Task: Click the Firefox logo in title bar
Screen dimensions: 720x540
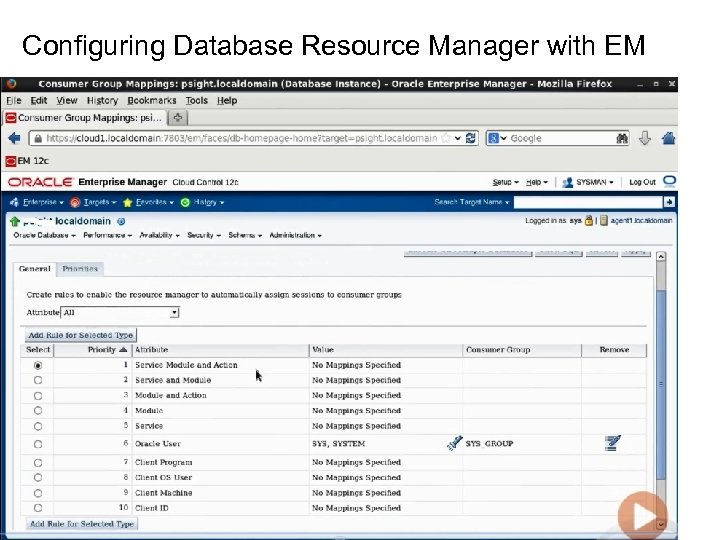Action: click(x=11, y=84)
